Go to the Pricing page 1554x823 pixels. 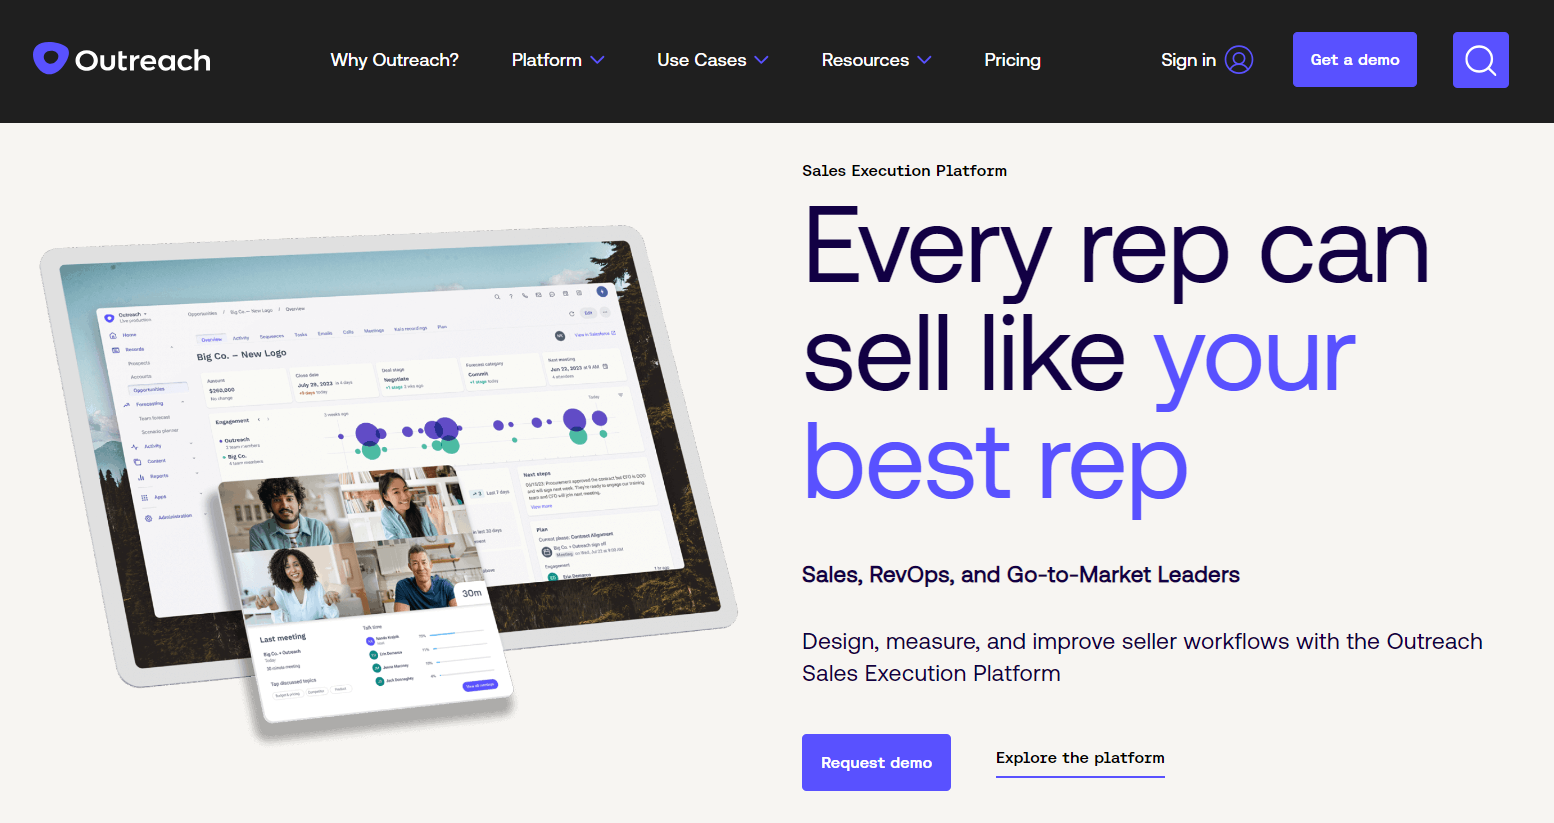(x=1012, y=60)
